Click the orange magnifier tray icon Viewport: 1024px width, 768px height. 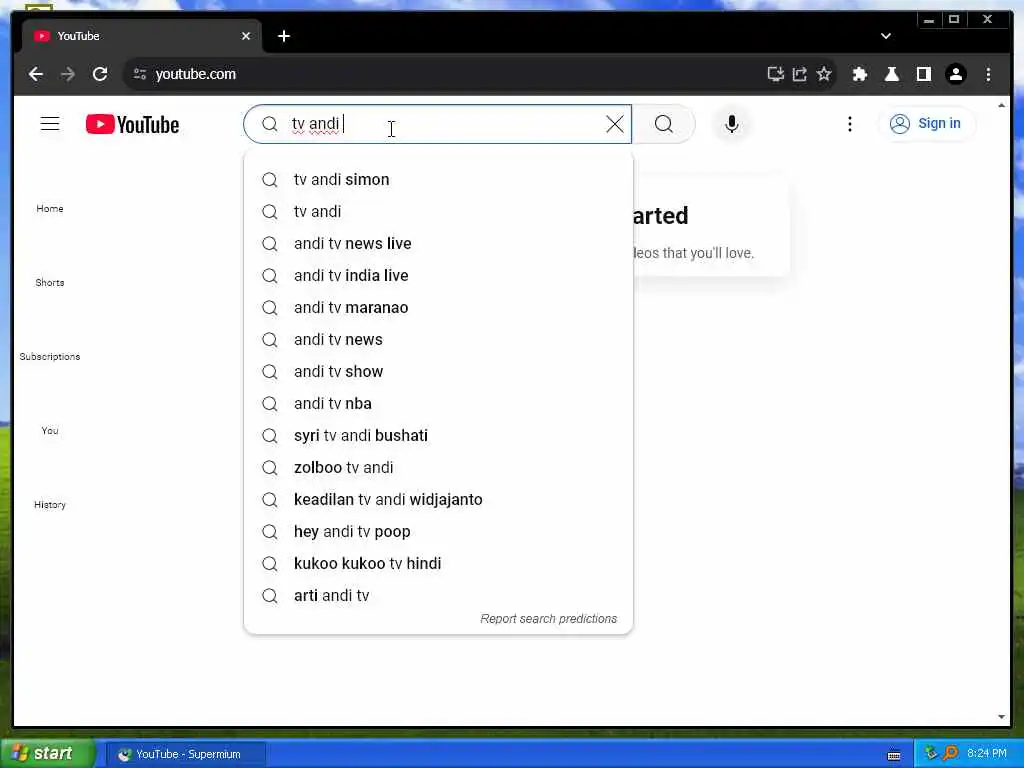[950, 754]
